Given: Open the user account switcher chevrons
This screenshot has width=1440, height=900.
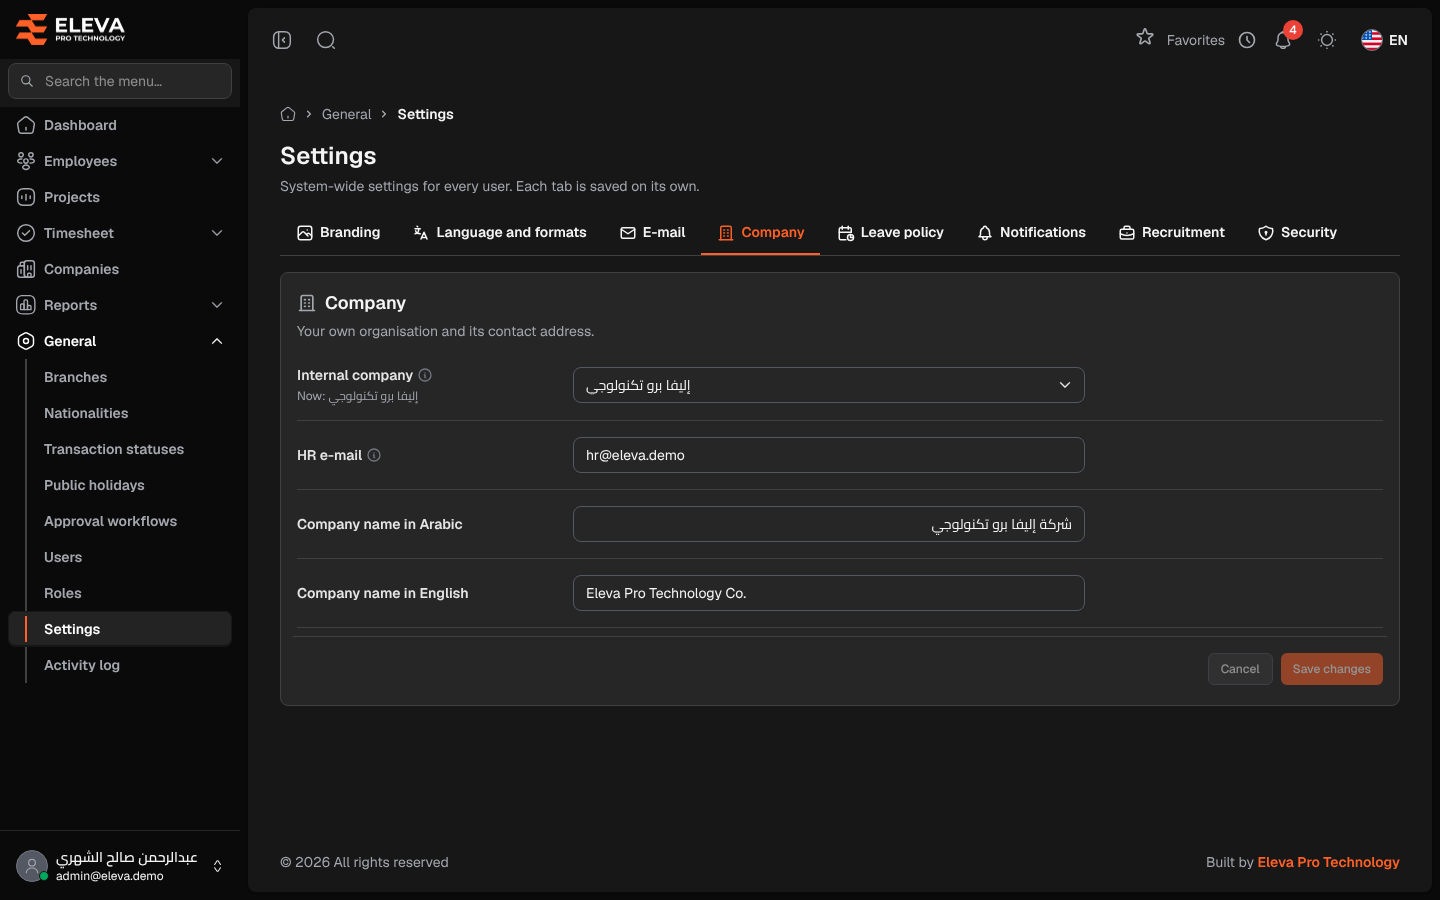Looking at the screenshot, I should tap(217, 866).
